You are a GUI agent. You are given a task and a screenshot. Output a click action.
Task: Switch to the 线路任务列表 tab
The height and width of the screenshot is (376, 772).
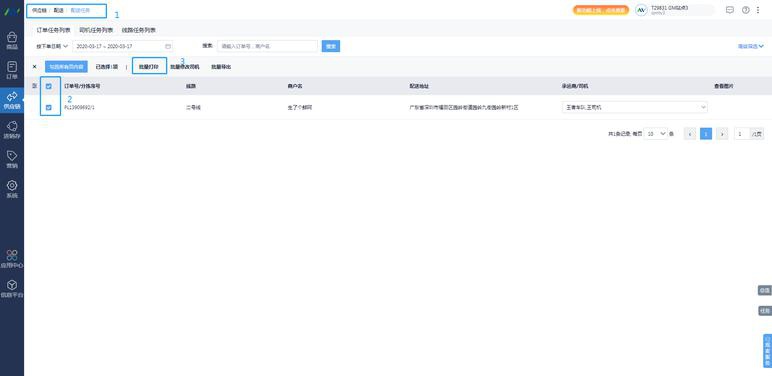click(x=139, y=30)
